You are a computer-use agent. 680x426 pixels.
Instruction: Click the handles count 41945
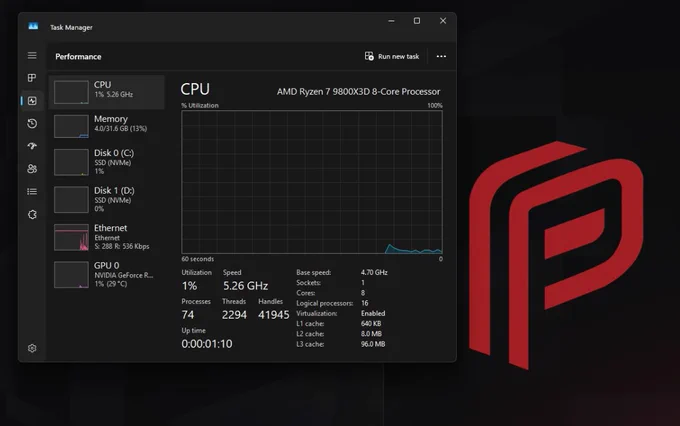pyautogui.click(x=274, y=315)
